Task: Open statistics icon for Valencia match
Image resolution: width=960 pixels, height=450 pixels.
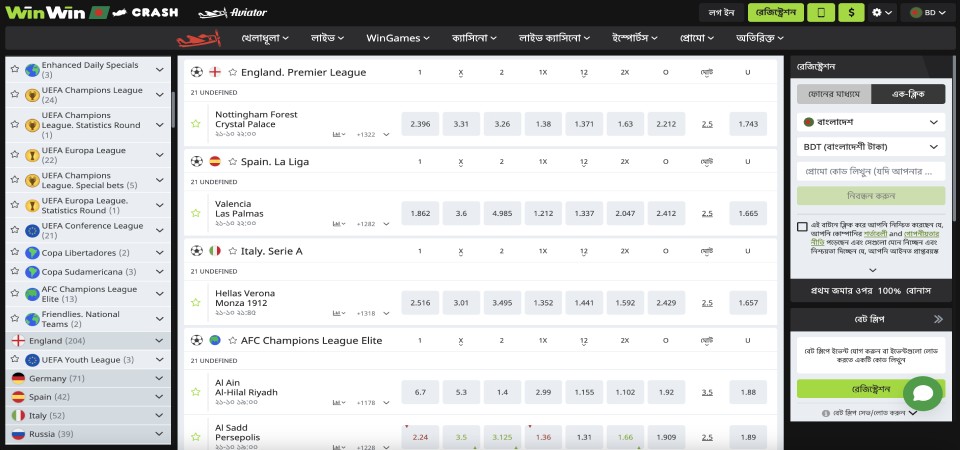Action: (338, 224)
